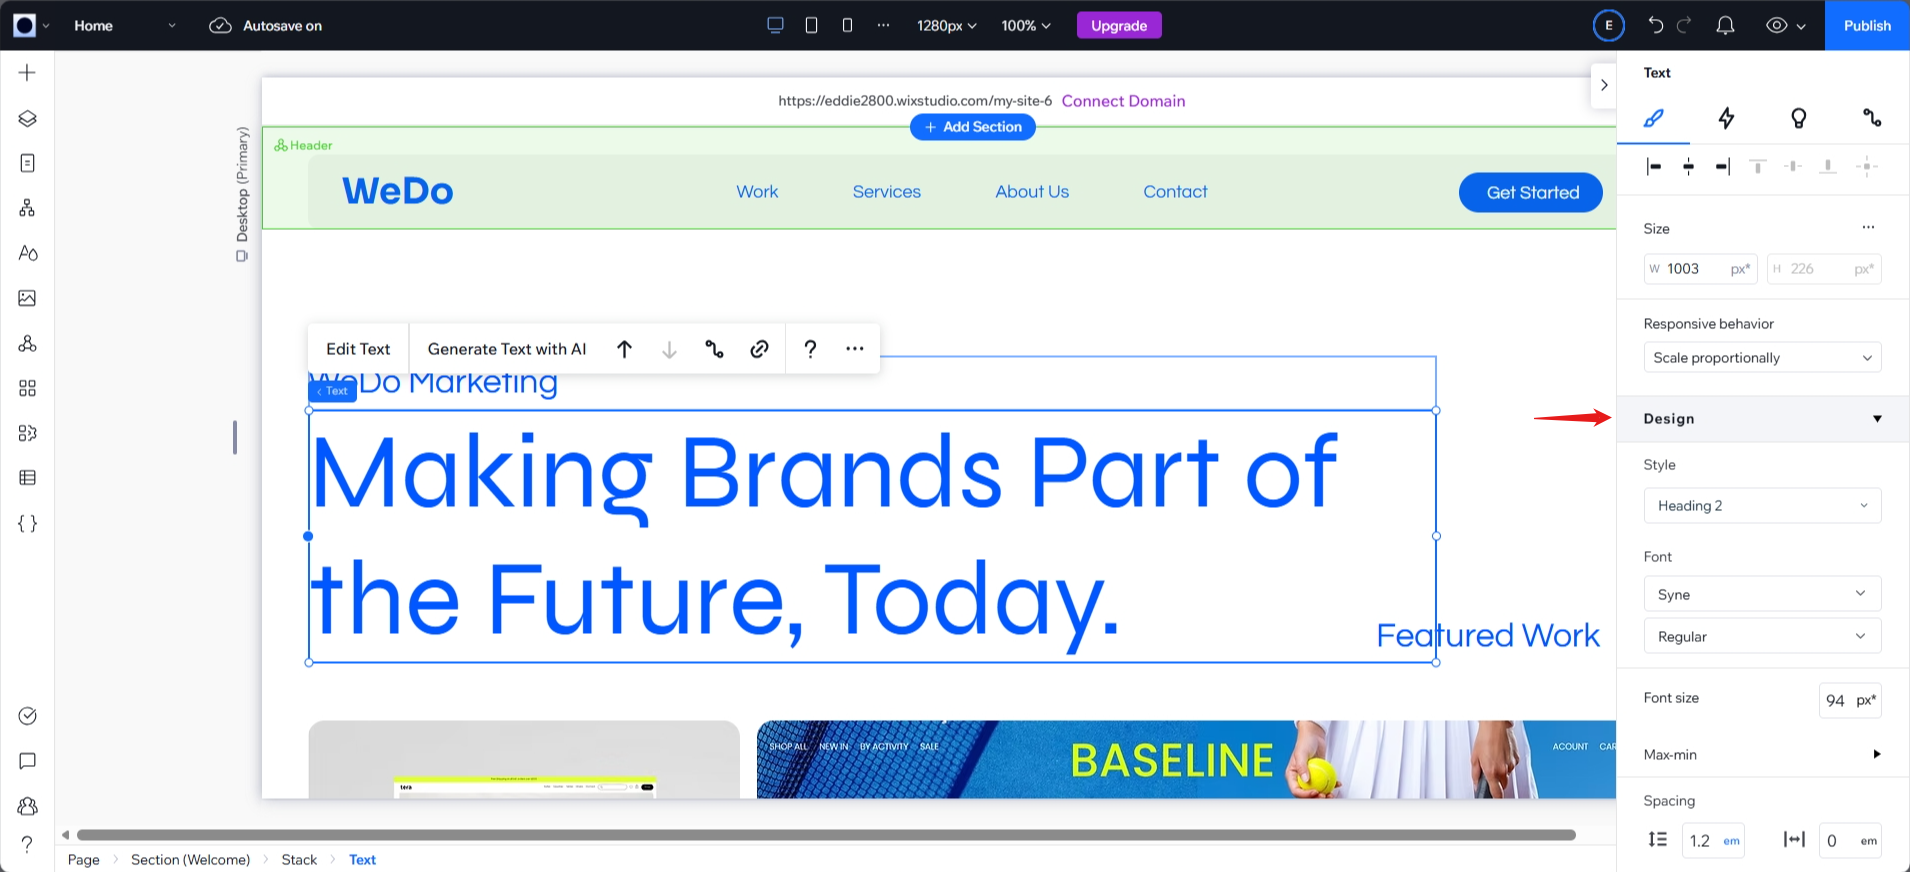The width and height of the screenshot is (1910, 872).
Task: Open 100% zoom dropdown
Action: [1026, 25]
